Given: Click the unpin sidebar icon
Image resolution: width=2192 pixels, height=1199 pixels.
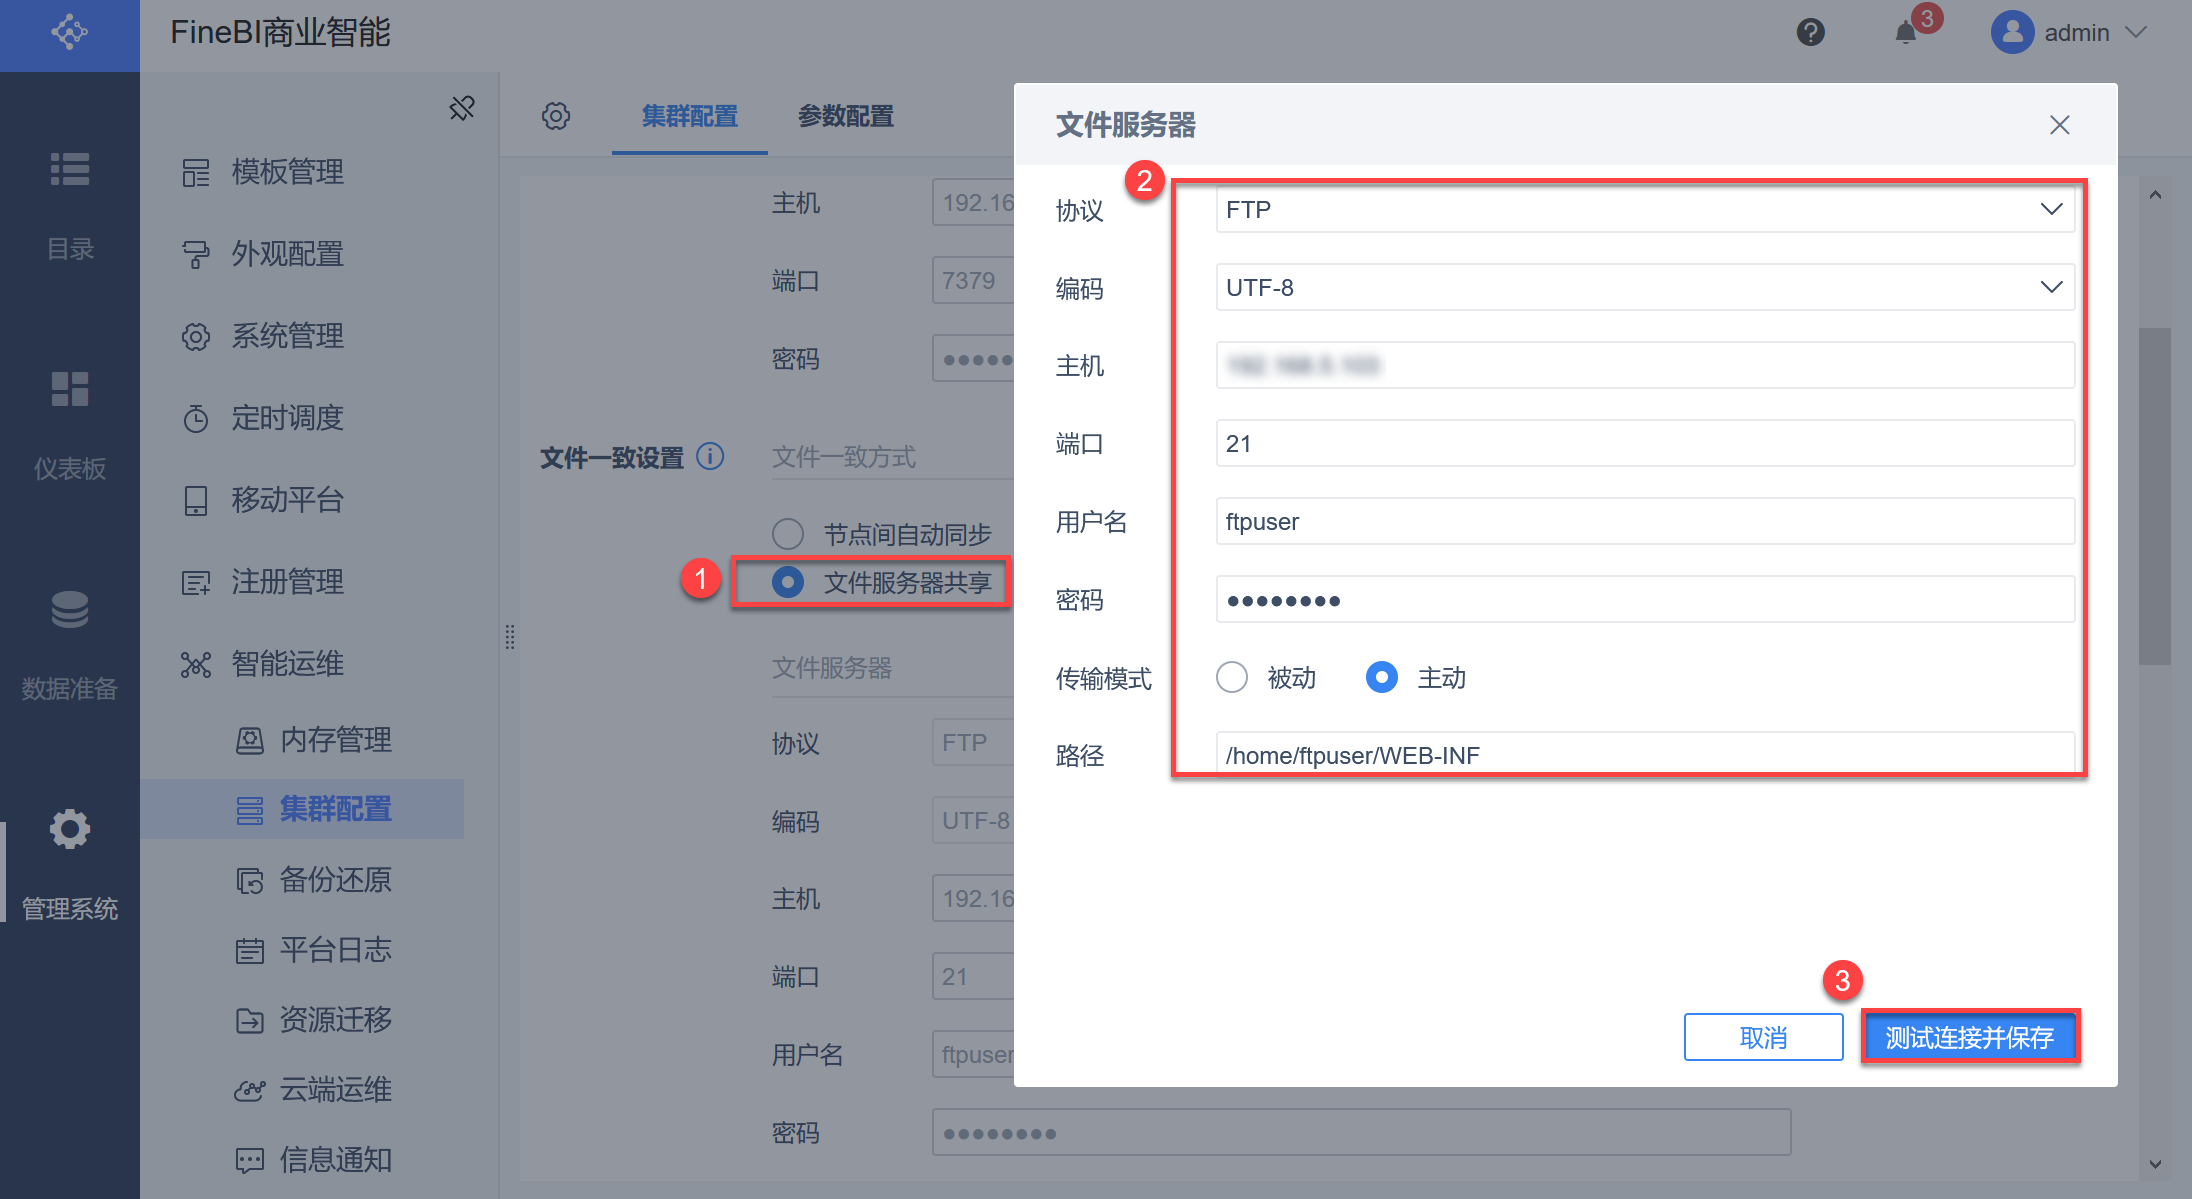Looking at the screenshot, I should click(x=462, y=108).
